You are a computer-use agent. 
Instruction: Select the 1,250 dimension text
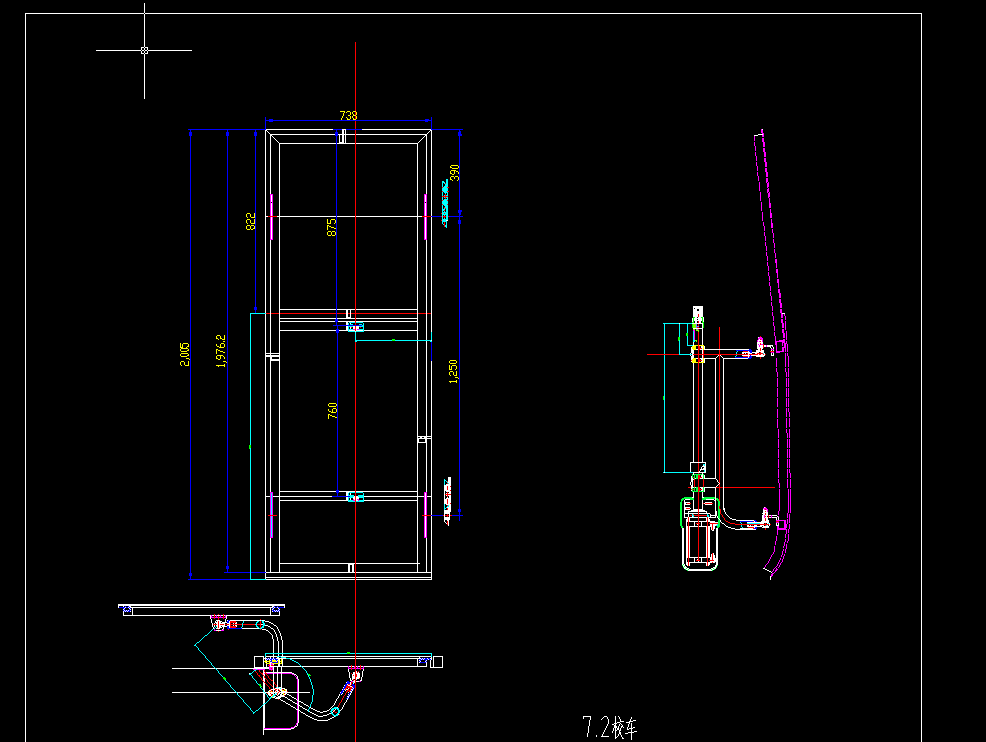[x=453, y=371]
